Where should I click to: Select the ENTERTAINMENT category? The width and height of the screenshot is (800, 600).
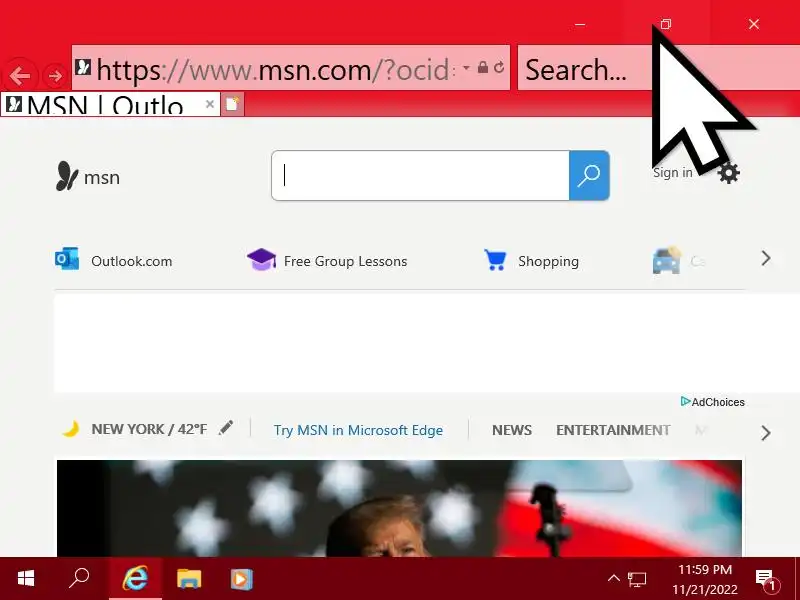point(613,430)
